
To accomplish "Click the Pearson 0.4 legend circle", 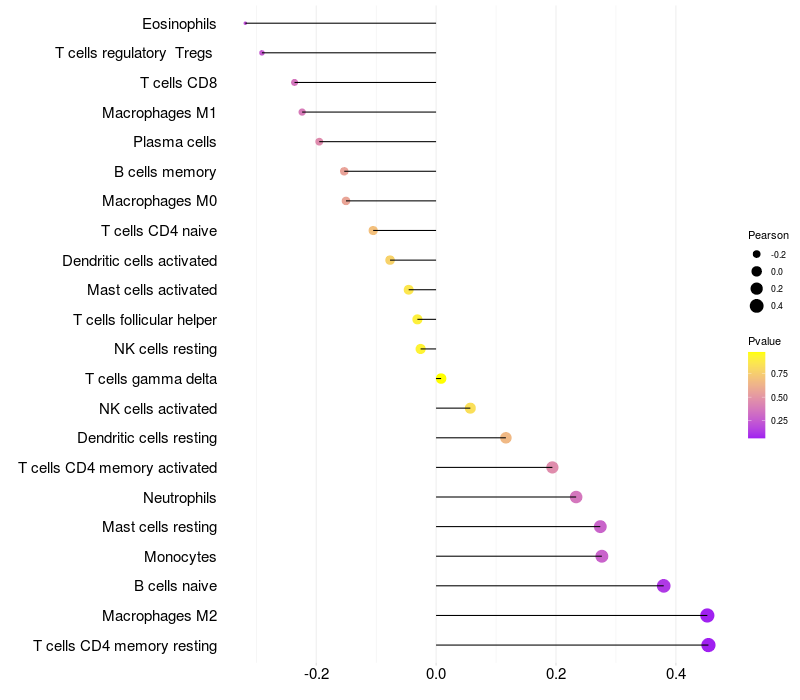I will tap(757, 306).
